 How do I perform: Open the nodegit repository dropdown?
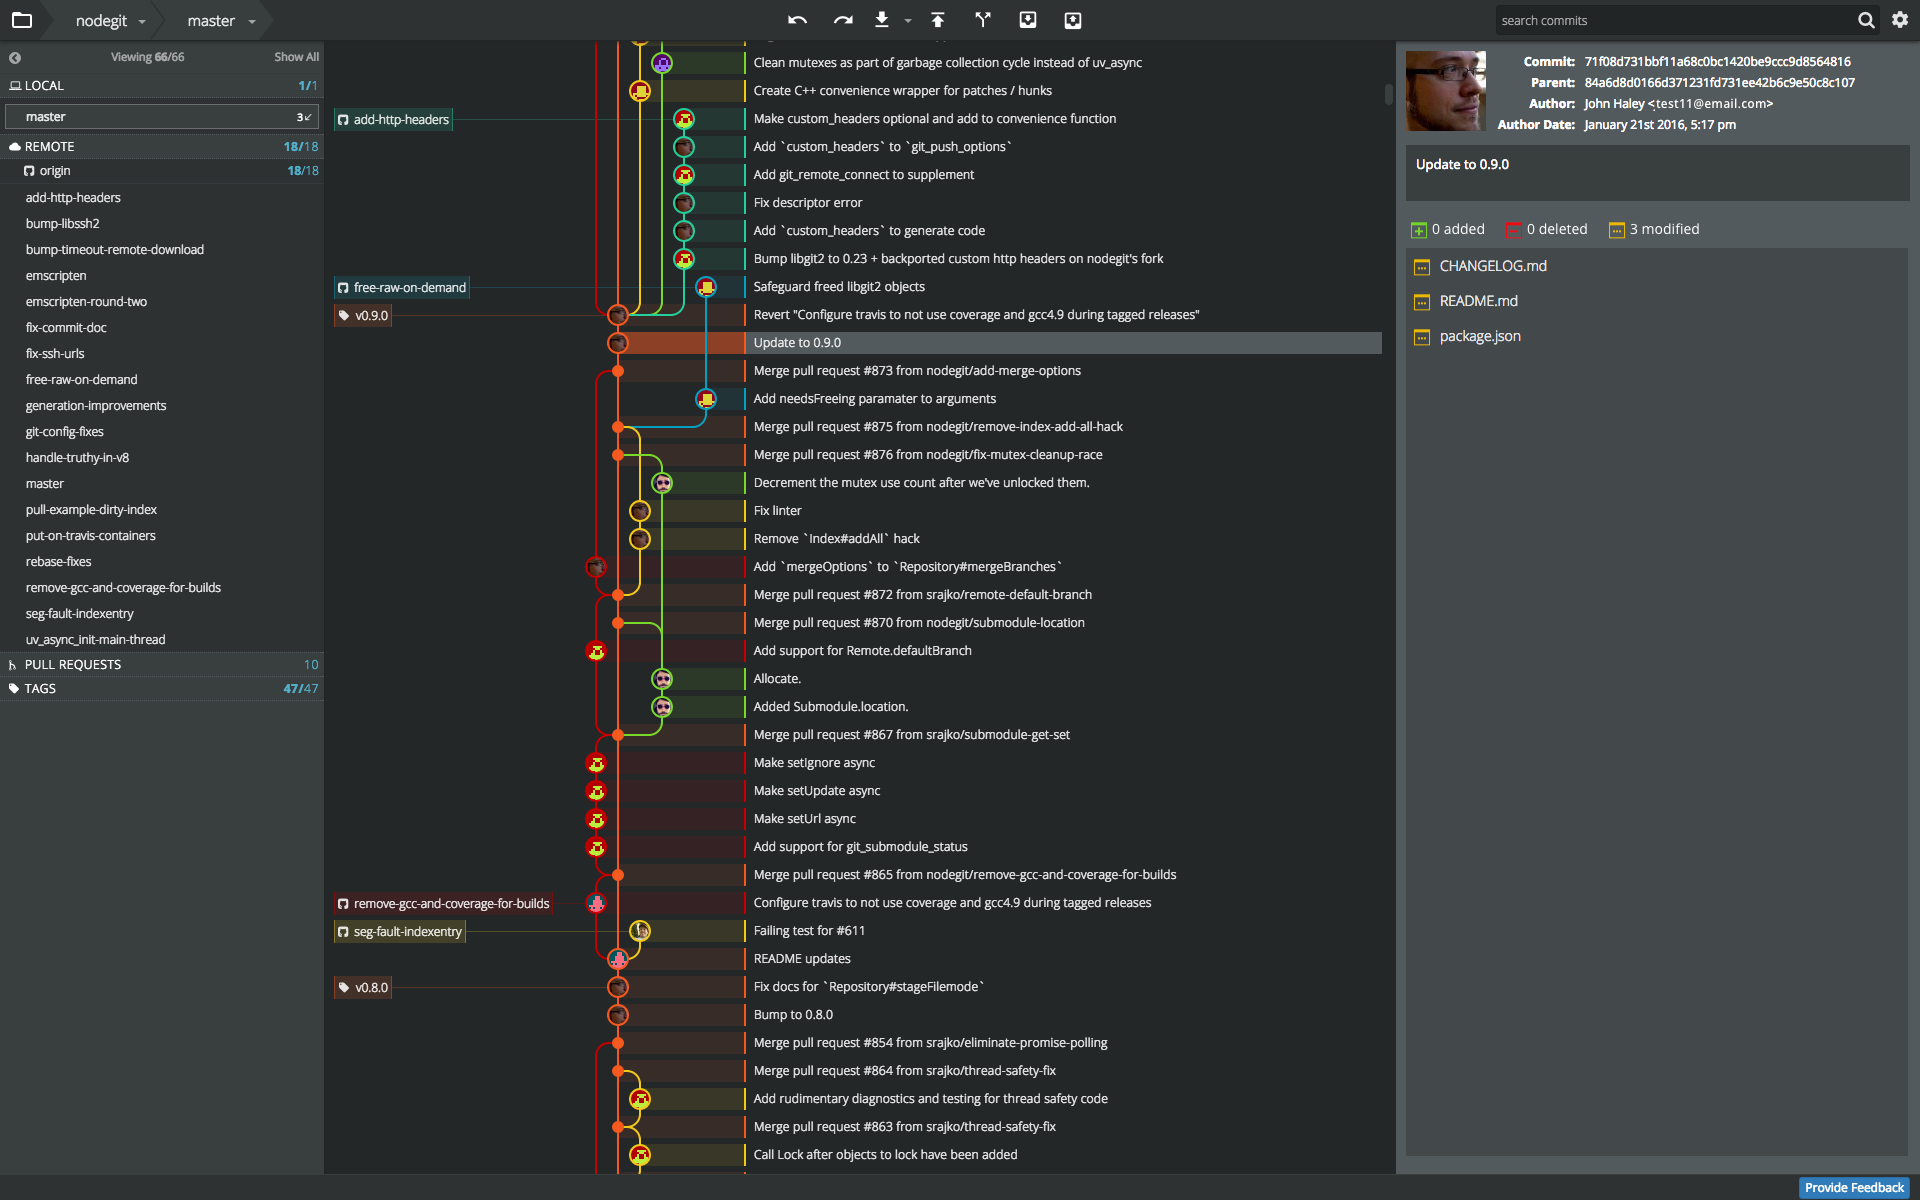[x=111, y=21]
